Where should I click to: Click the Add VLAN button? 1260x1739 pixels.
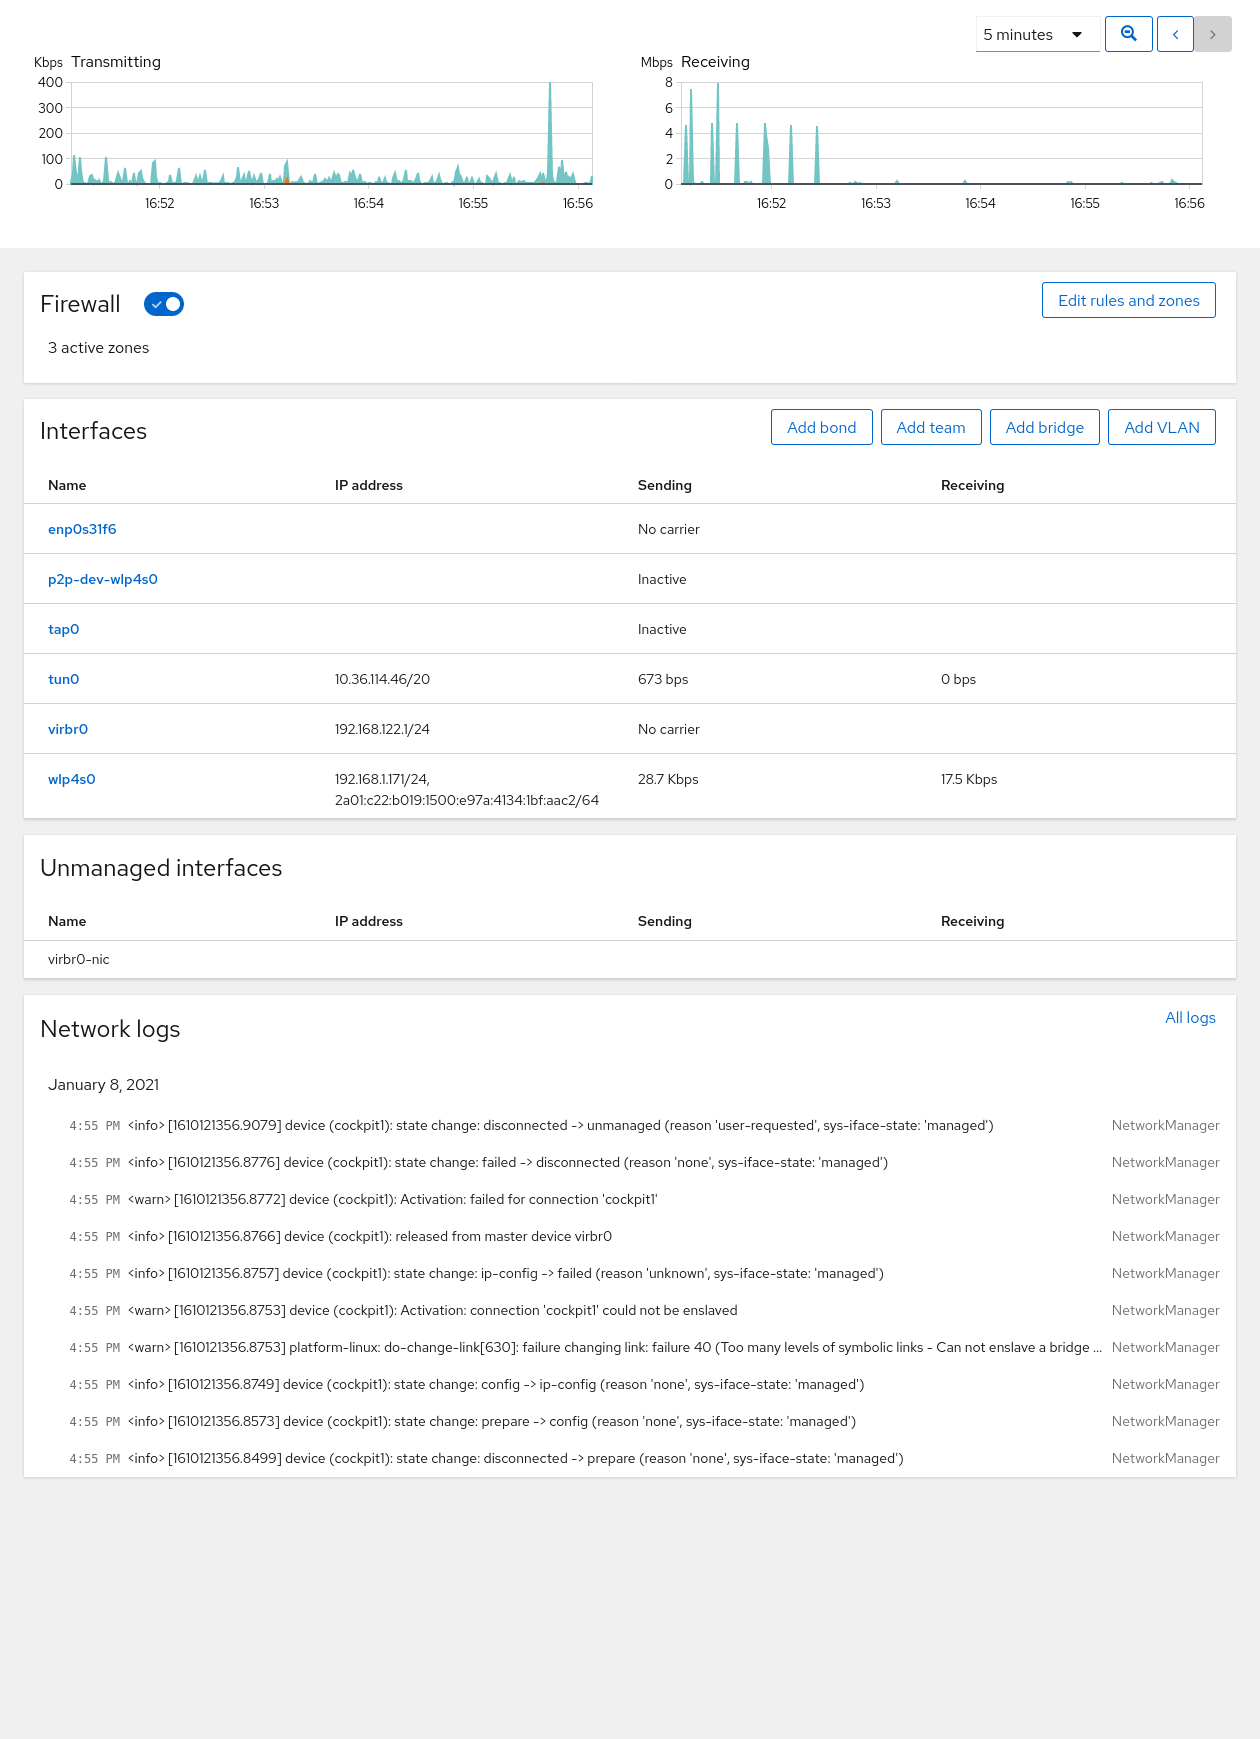1161,427
